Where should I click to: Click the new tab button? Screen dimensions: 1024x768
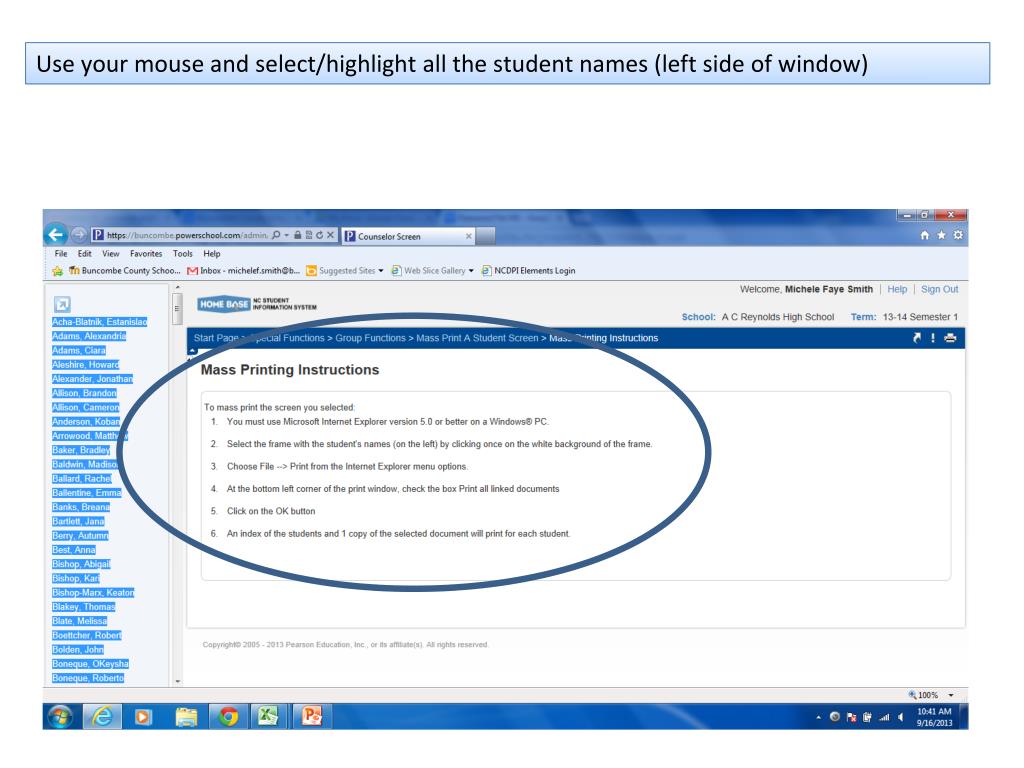pyautogui.click(x=485, y=236)
